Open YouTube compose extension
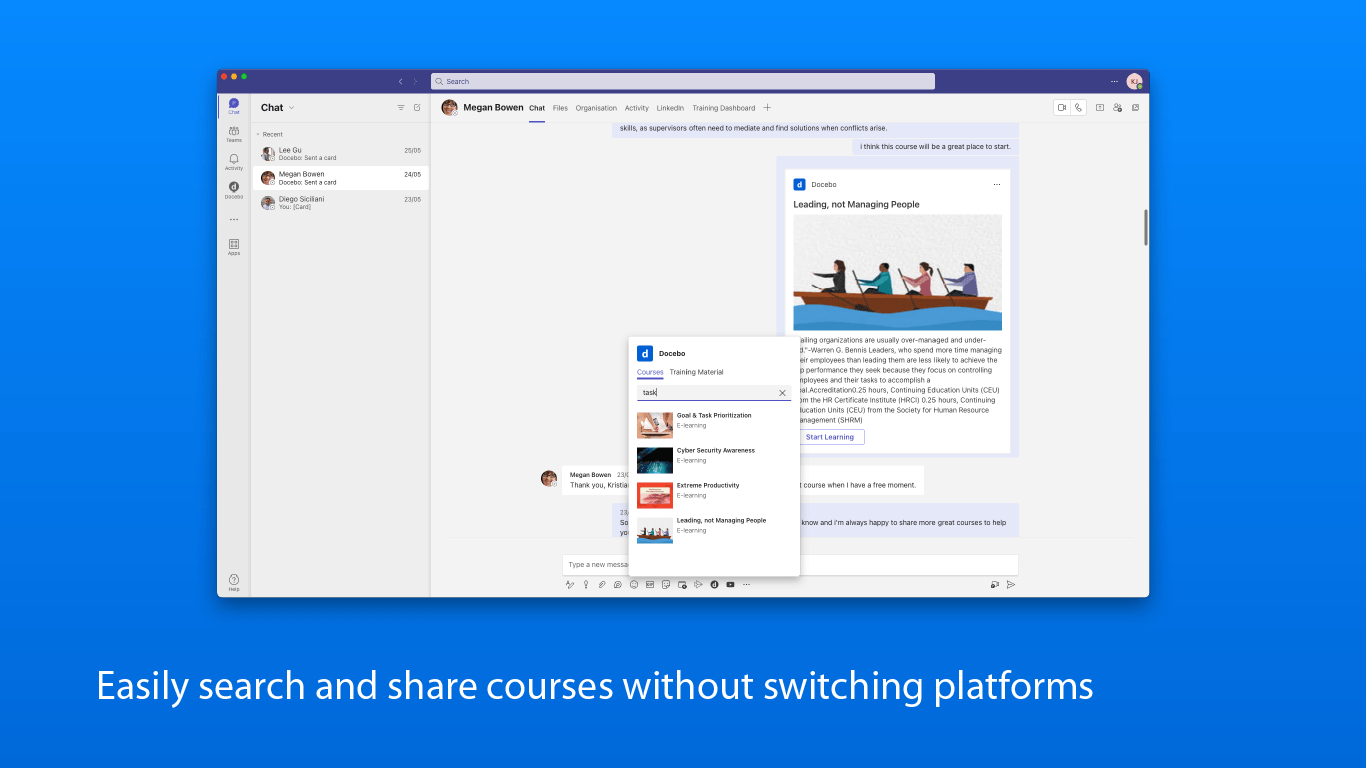 [730, 584]
